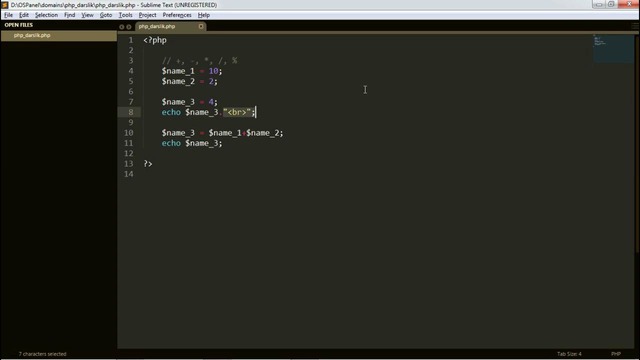Click $name_1 in the addition expression

[x=225, y=133]
